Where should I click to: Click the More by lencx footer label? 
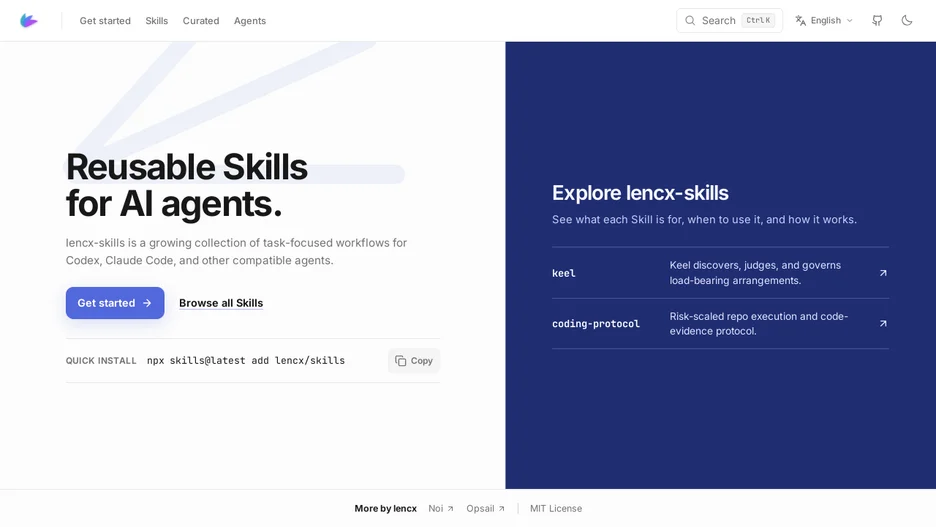(386, 508)
